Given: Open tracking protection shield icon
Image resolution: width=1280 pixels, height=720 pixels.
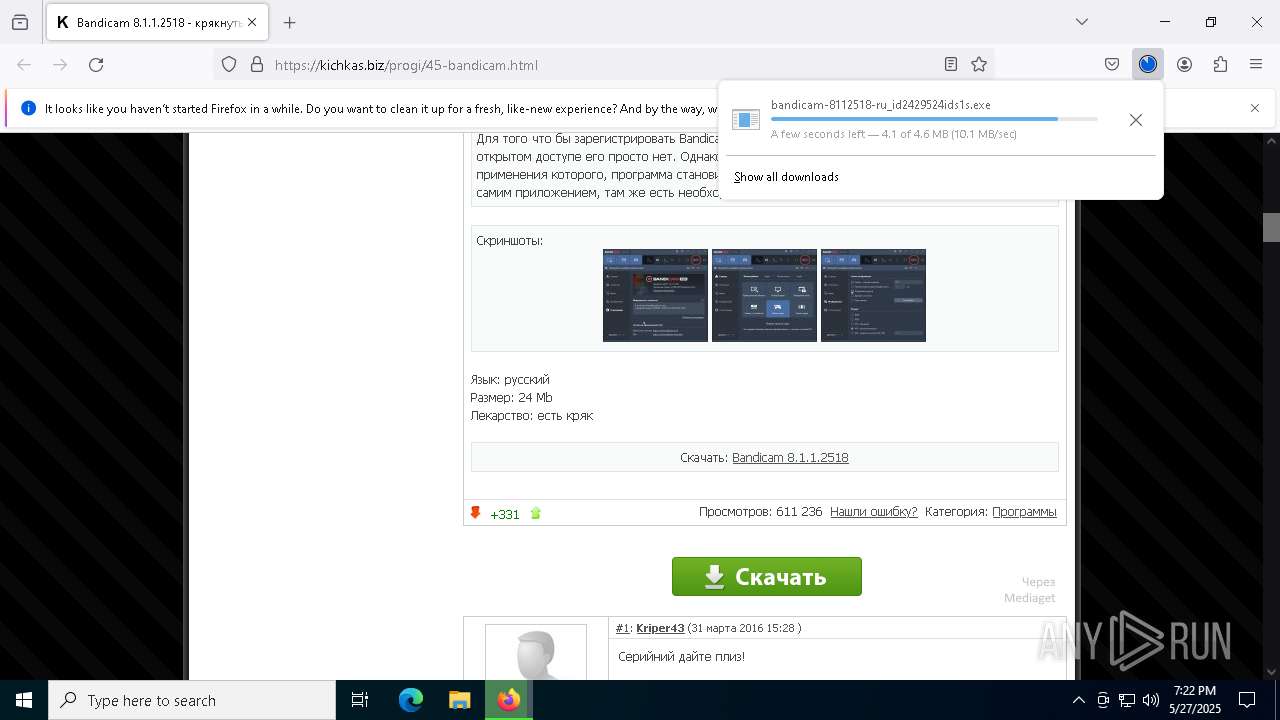Looking at the screenshot, I should click(229, 65).
